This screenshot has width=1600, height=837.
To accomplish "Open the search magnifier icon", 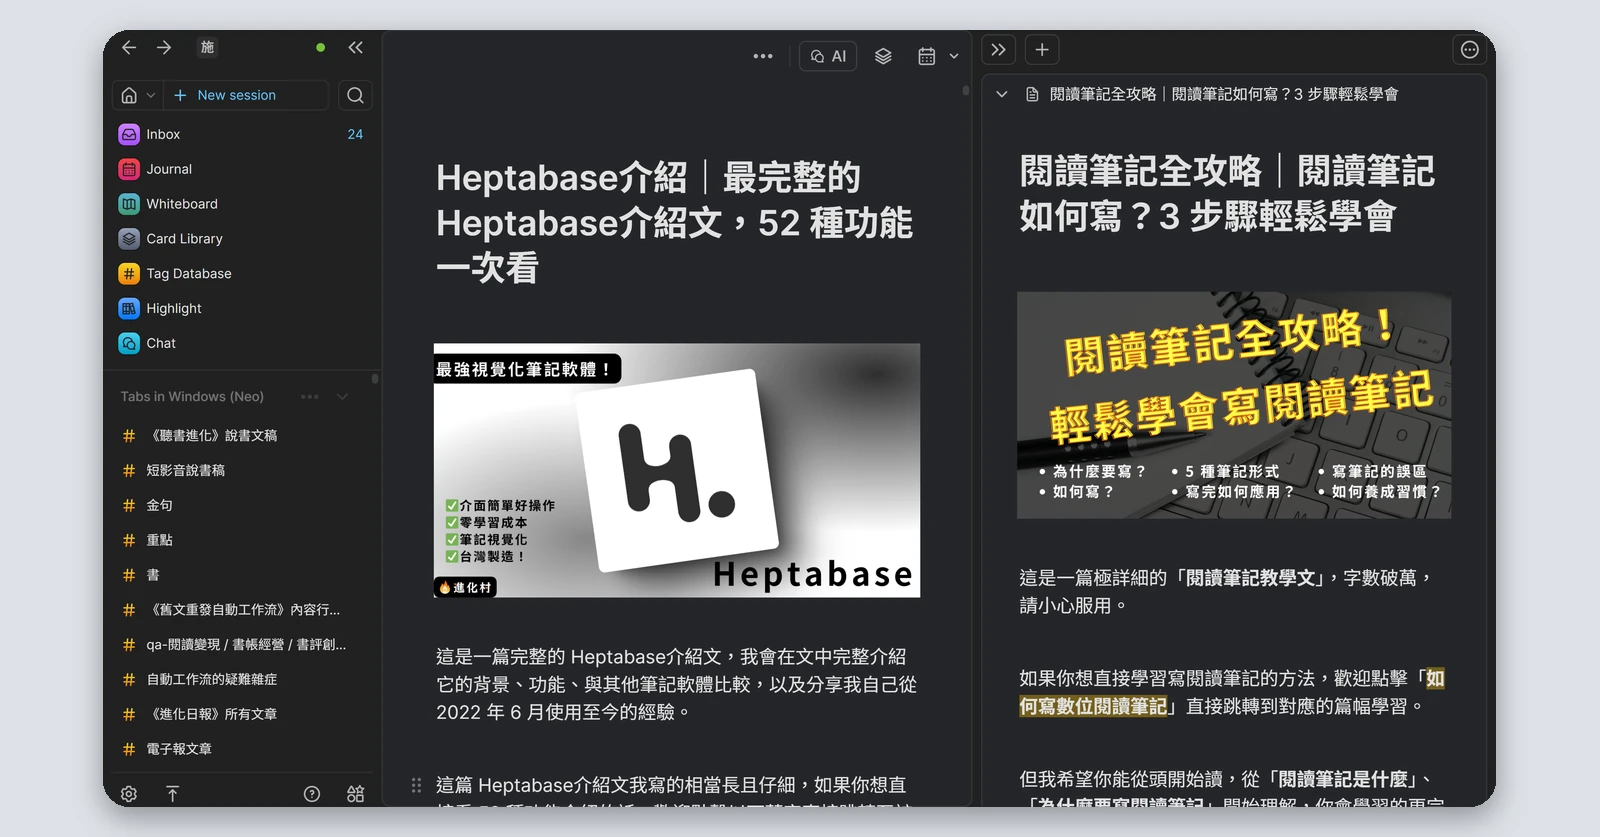I will (355, 95).
